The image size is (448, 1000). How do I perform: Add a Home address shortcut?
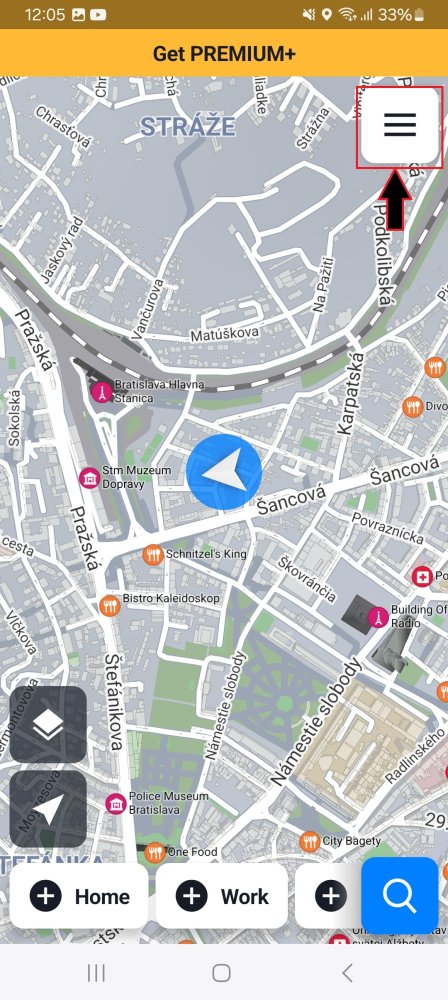[79, 896]
